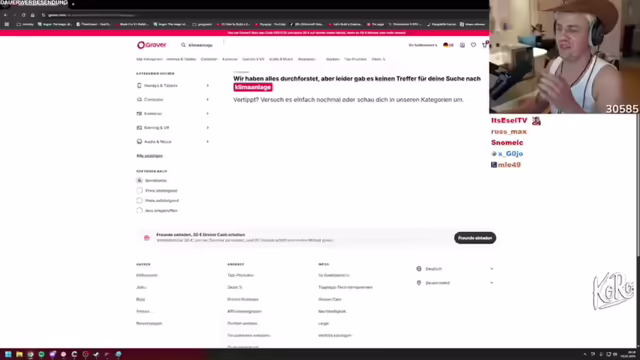
Task: Click the gaming icon beside Gaming & VR
Action: point(139,128)
